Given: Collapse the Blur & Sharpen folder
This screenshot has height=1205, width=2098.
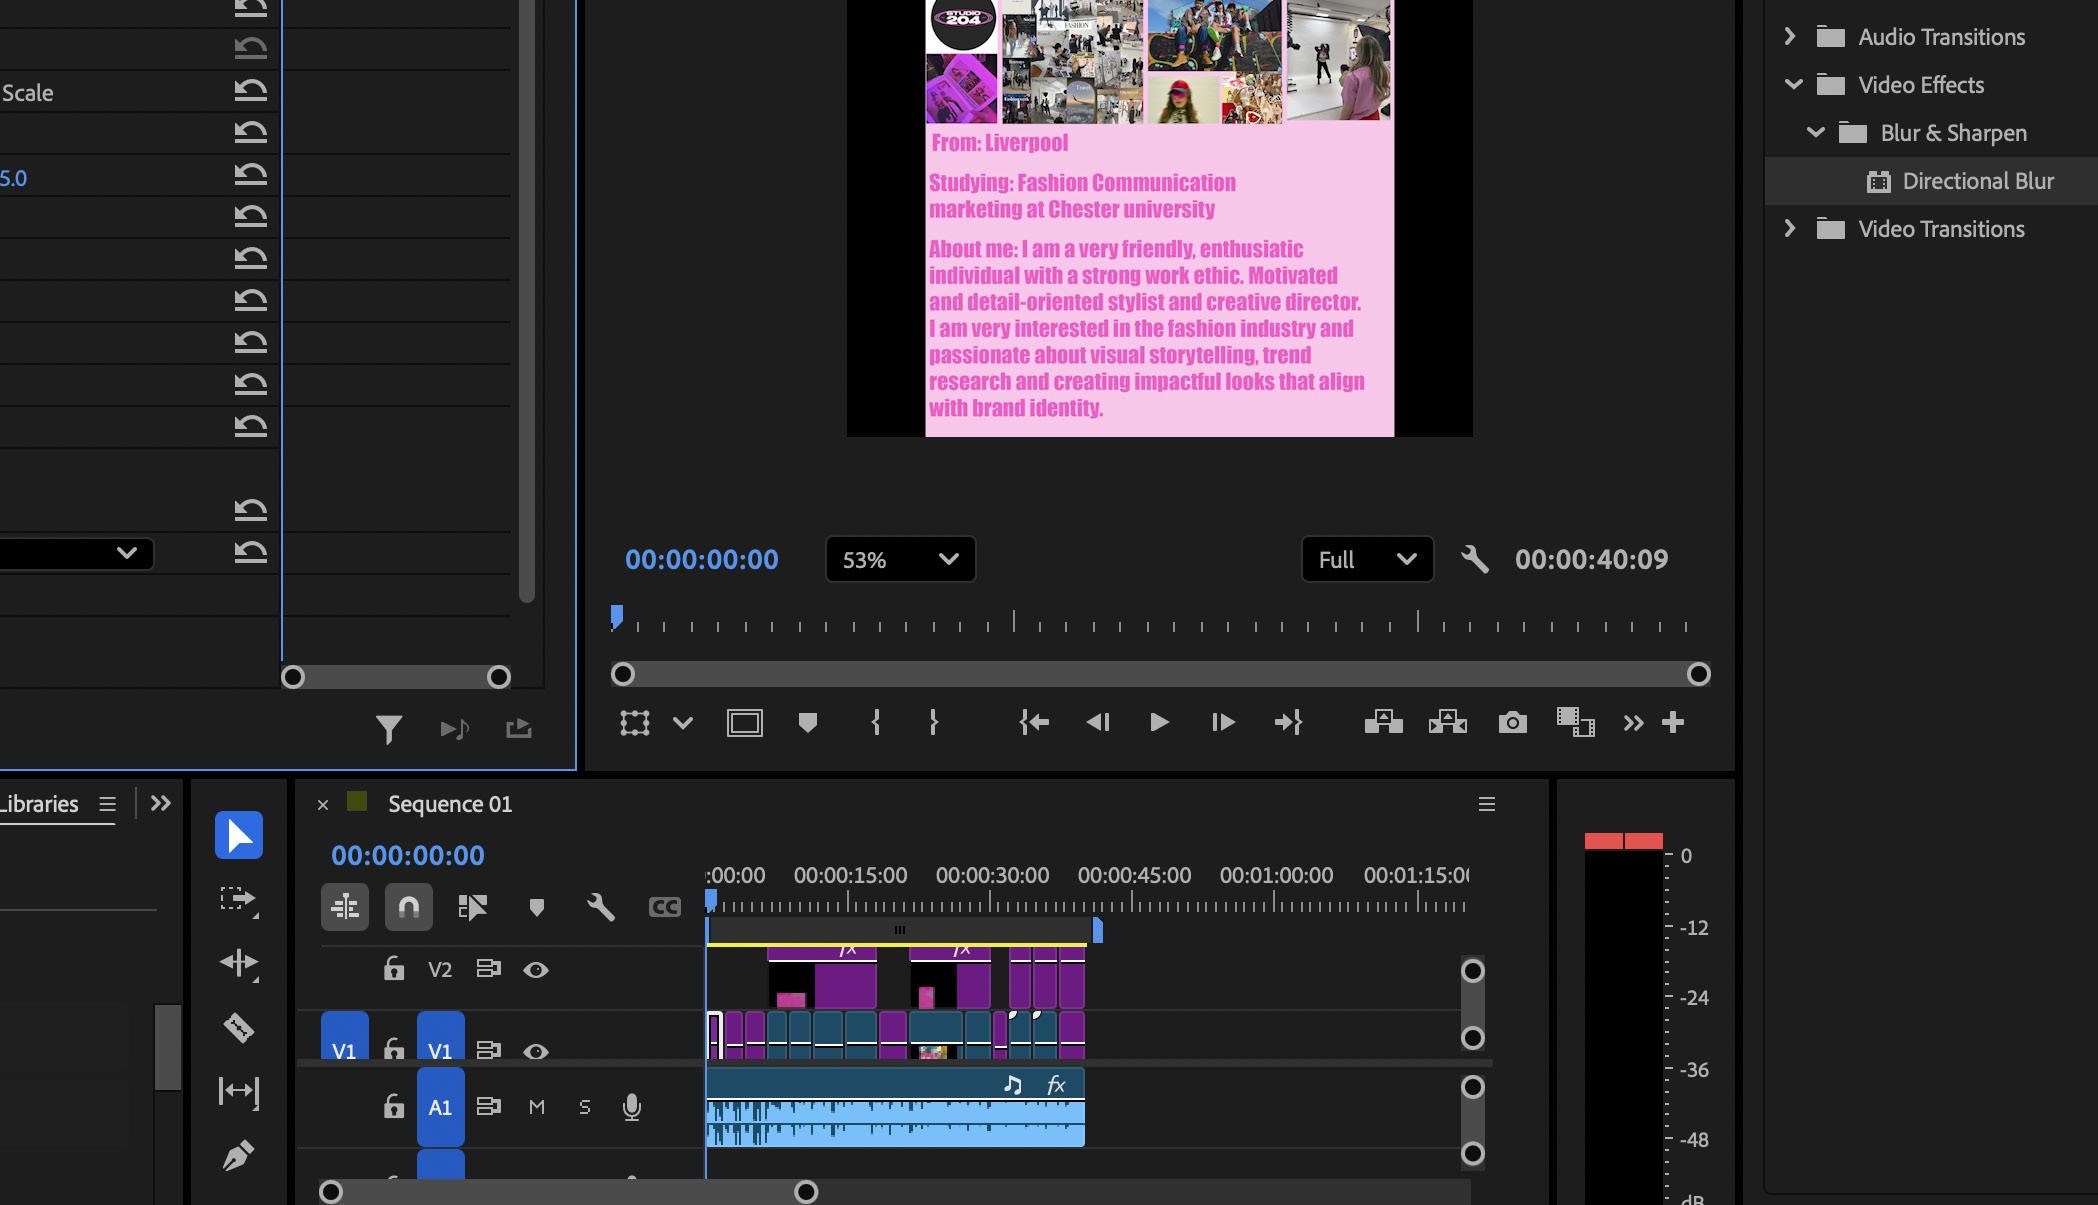Looking at the screenshot, I should (1815, 133).
